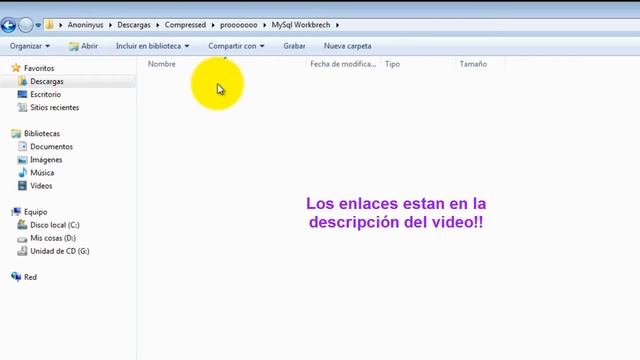The image size is (640, 360).
Task: Expand arrow after Descargas breadcrumb
Action: tap(158, 25)
